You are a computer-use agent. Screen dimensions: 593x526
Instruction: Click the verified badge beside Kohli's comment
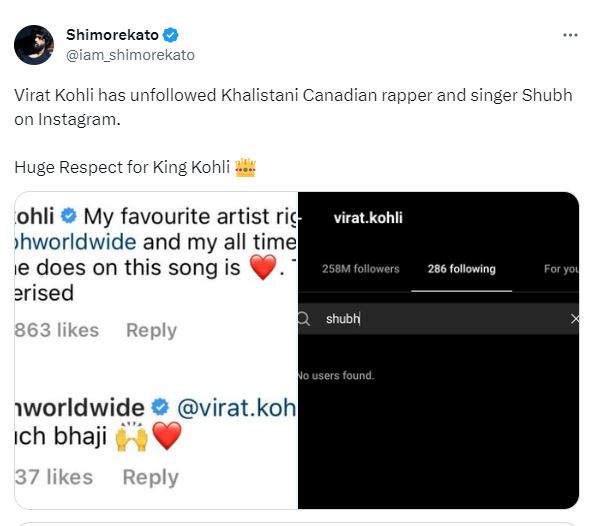point(69,216)
